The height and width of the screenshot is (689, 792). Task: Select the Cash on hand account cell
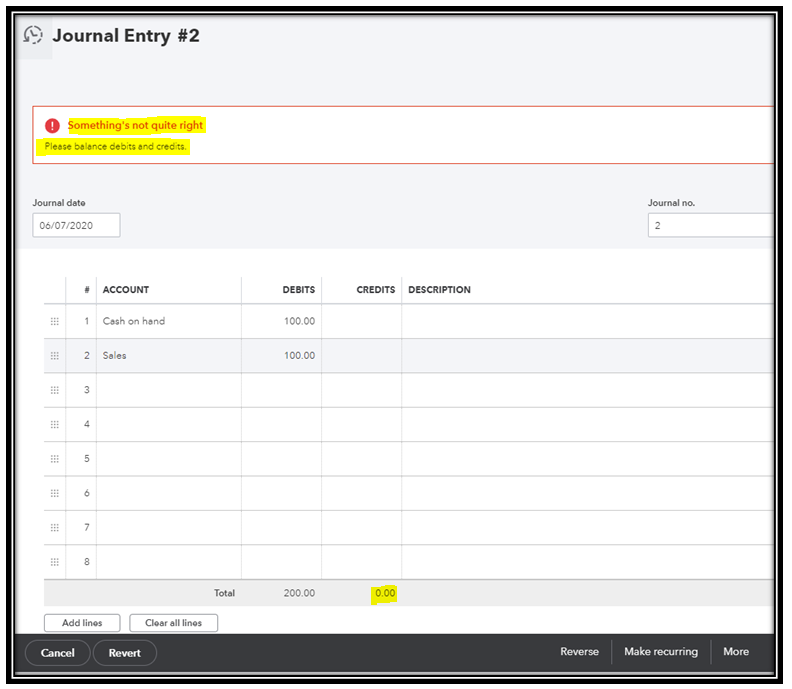[x=169, y=321]
